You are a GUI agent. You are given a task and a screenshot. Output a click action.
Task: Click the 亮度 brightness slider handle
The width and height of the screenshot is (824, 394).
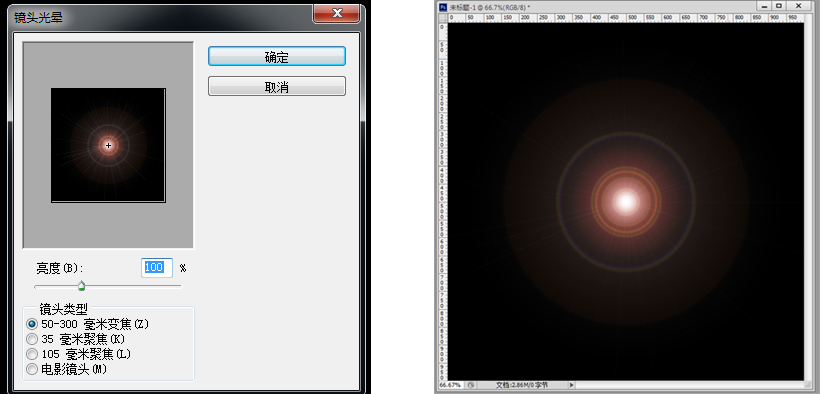(81, 286)
